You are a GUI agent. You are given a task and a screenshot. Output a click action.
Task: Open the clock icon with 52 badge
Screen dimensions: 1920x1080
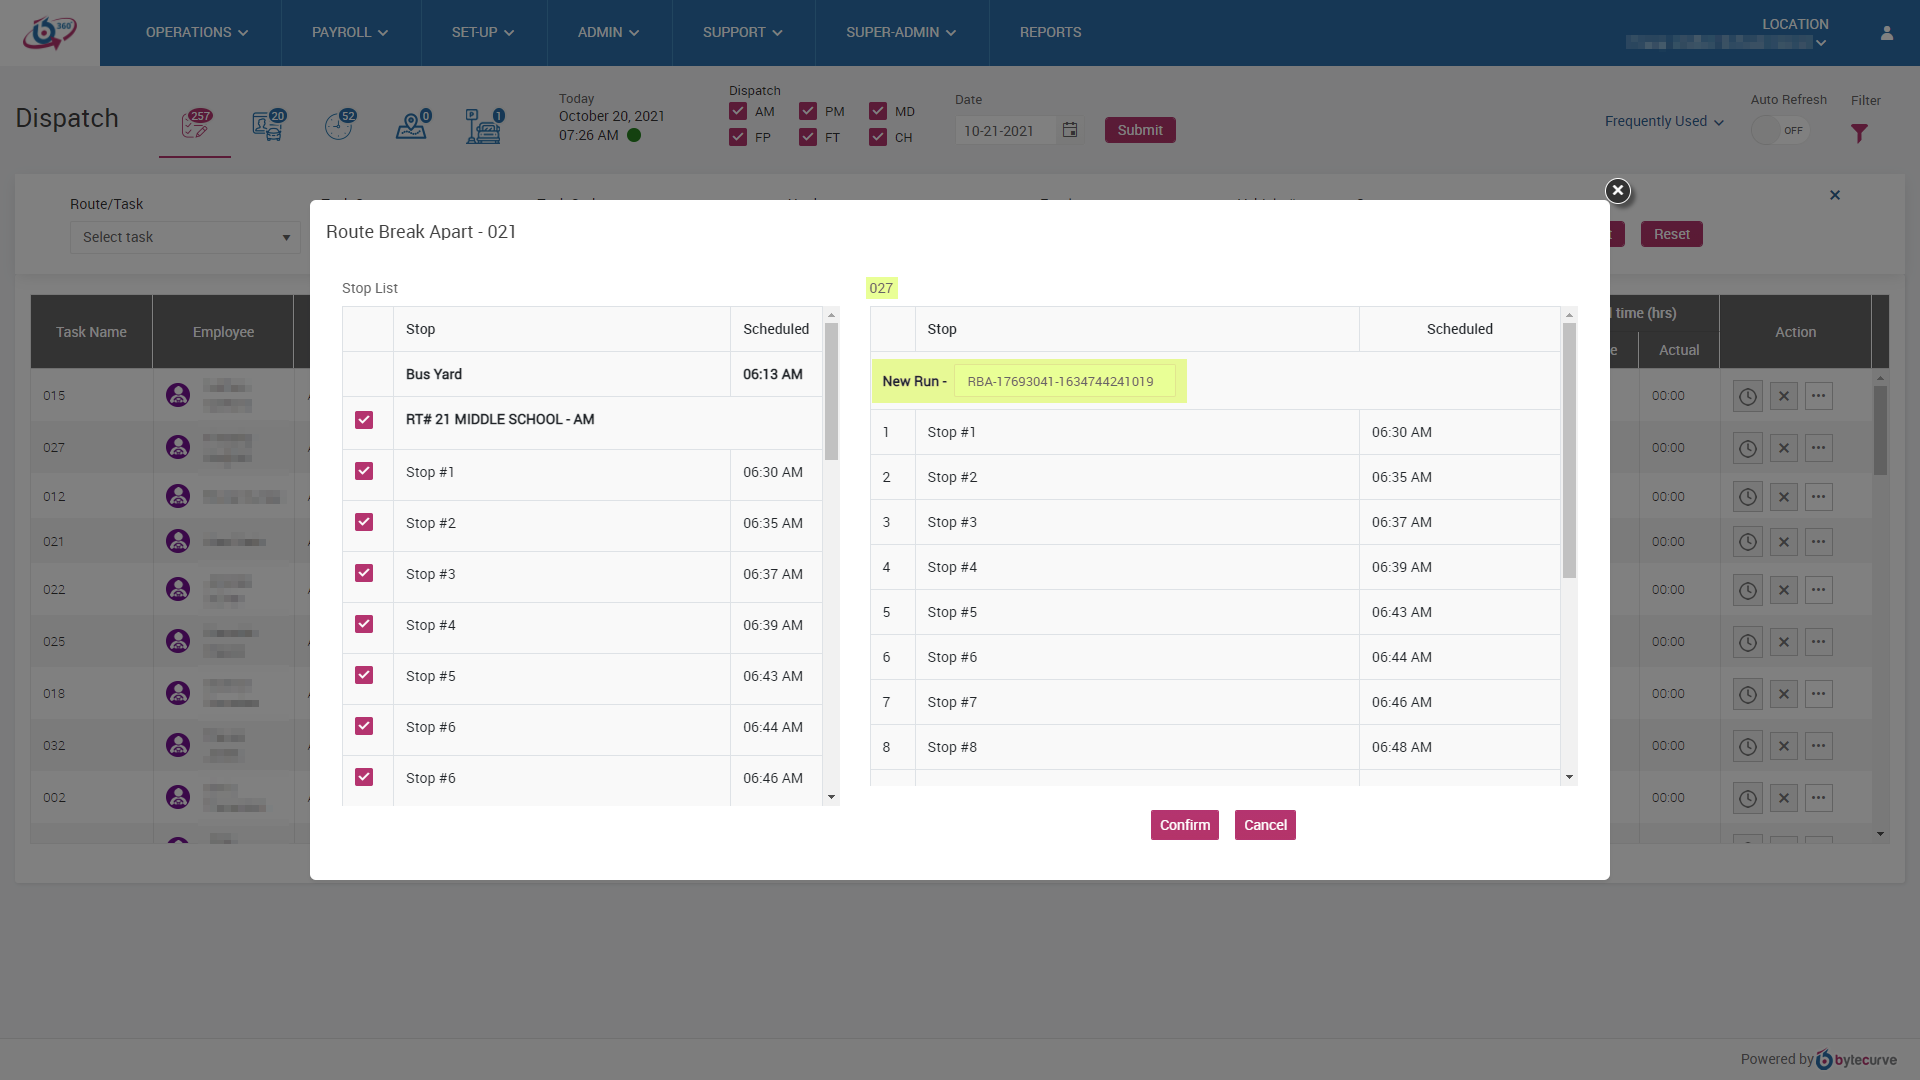[339, 126]
